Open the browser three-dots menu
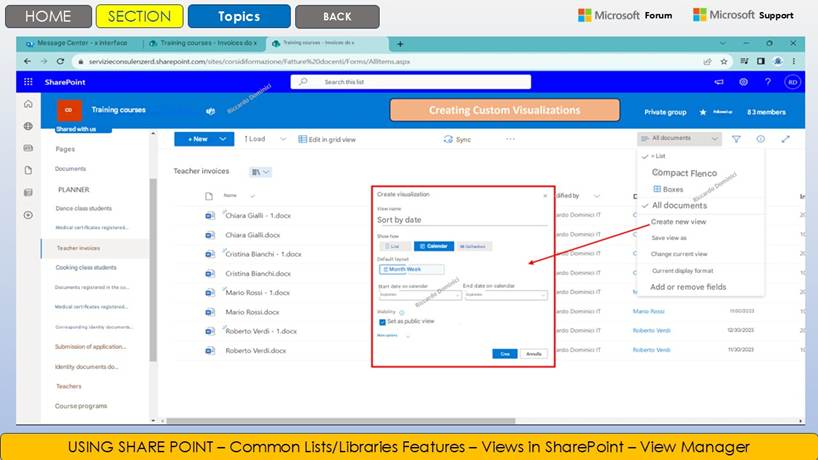This screenshot has width=818, height=460. [794, 61]
